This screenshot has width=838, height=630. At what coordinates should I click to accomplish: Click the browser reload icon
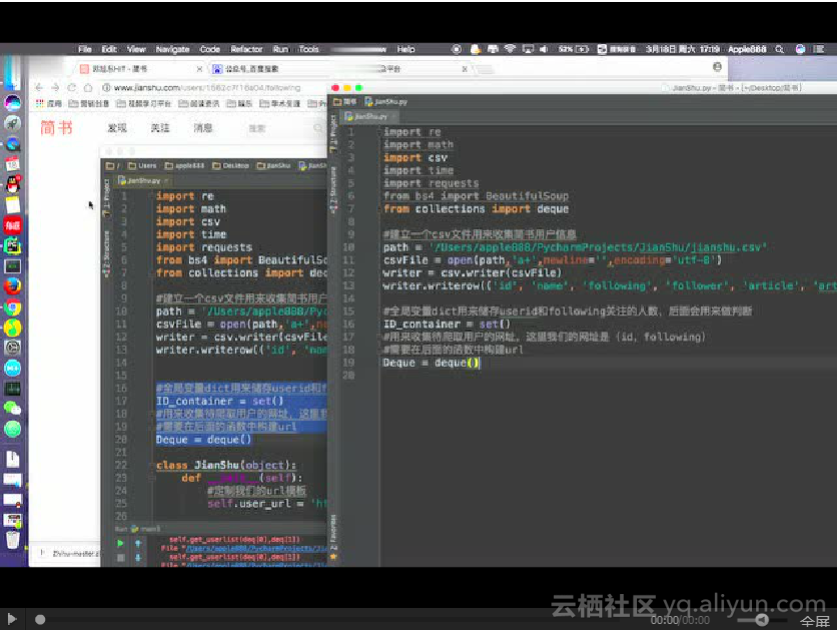click(72, 87)
